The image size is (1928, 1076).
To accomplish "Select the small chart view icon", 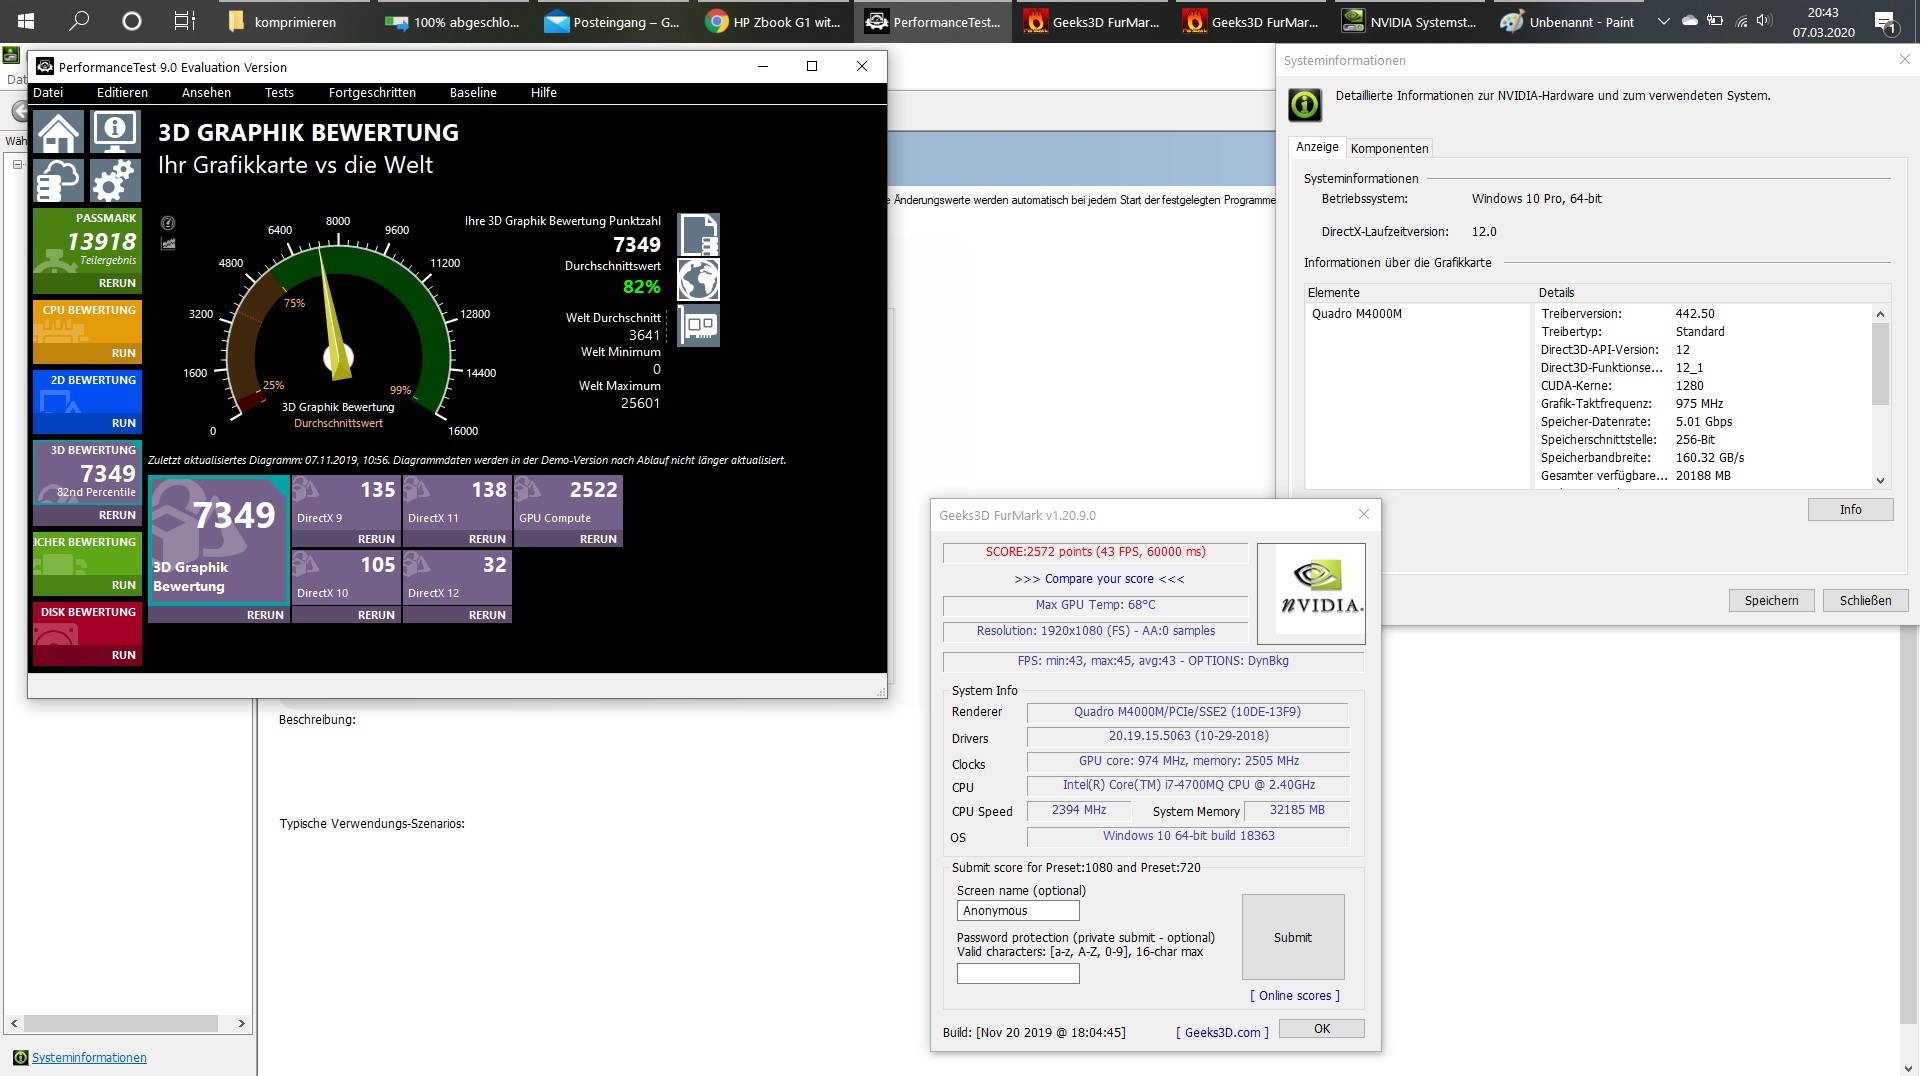I will point(168,243).
